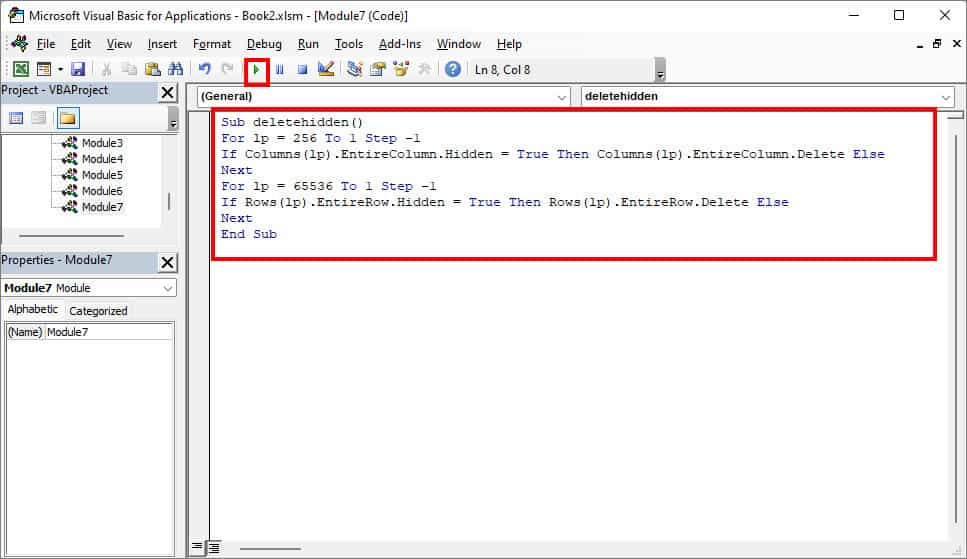Close the Properties - Module7 panel
Image resolution: width=967 pixels, height=559 pixels.
point(167,262)
